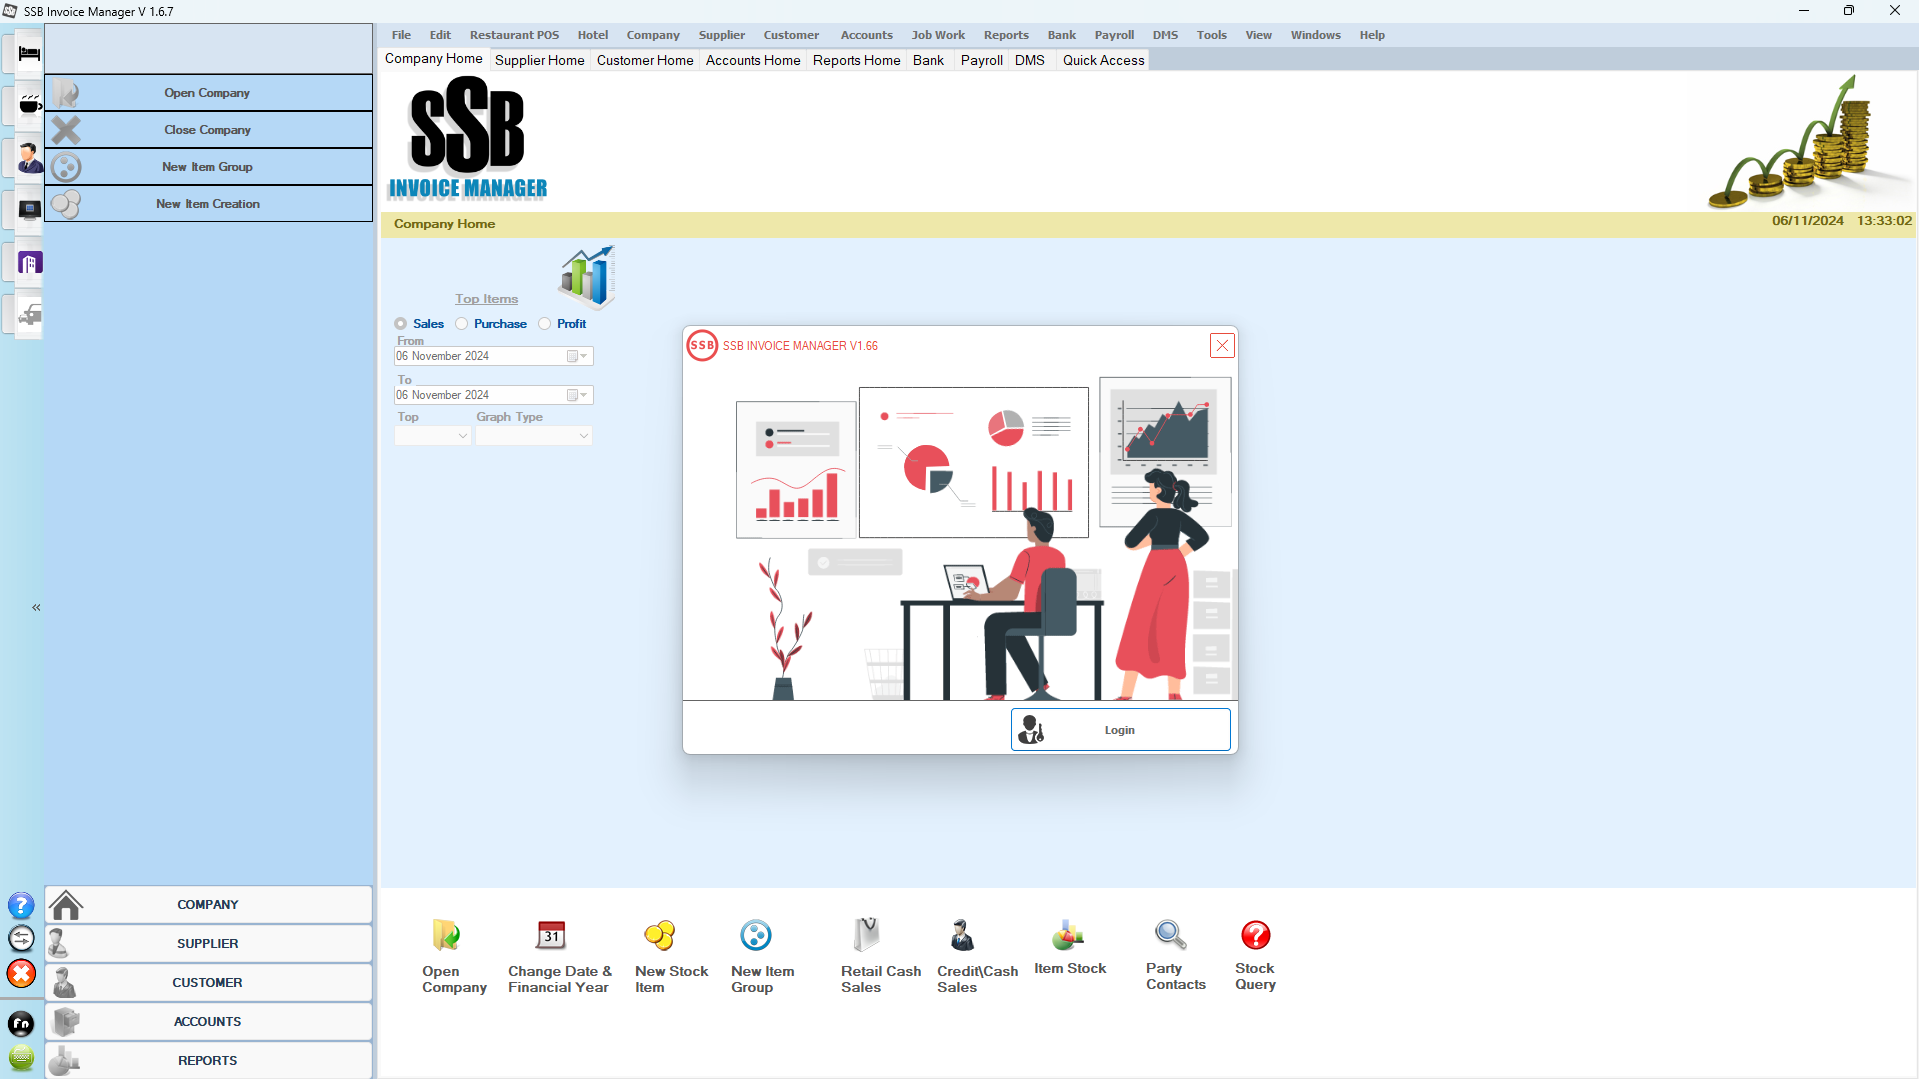
Task: Click SSB logo in login dialog
Action: (x=702, y=346)
